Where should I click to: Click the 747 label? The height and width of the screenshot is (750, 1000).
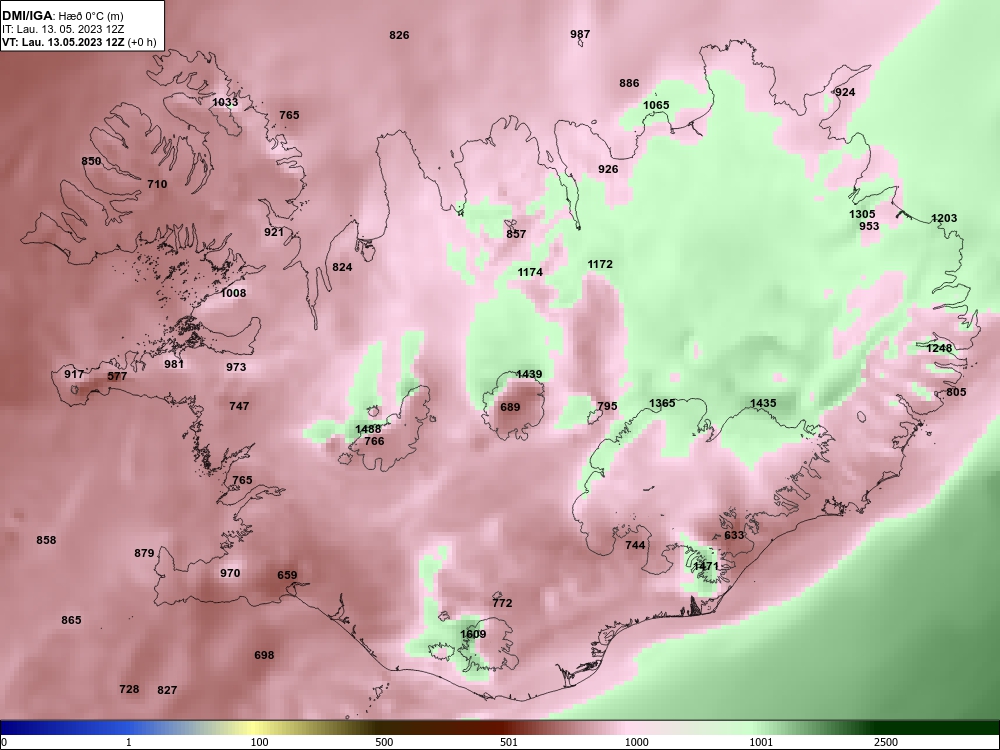tap(239, 406)
